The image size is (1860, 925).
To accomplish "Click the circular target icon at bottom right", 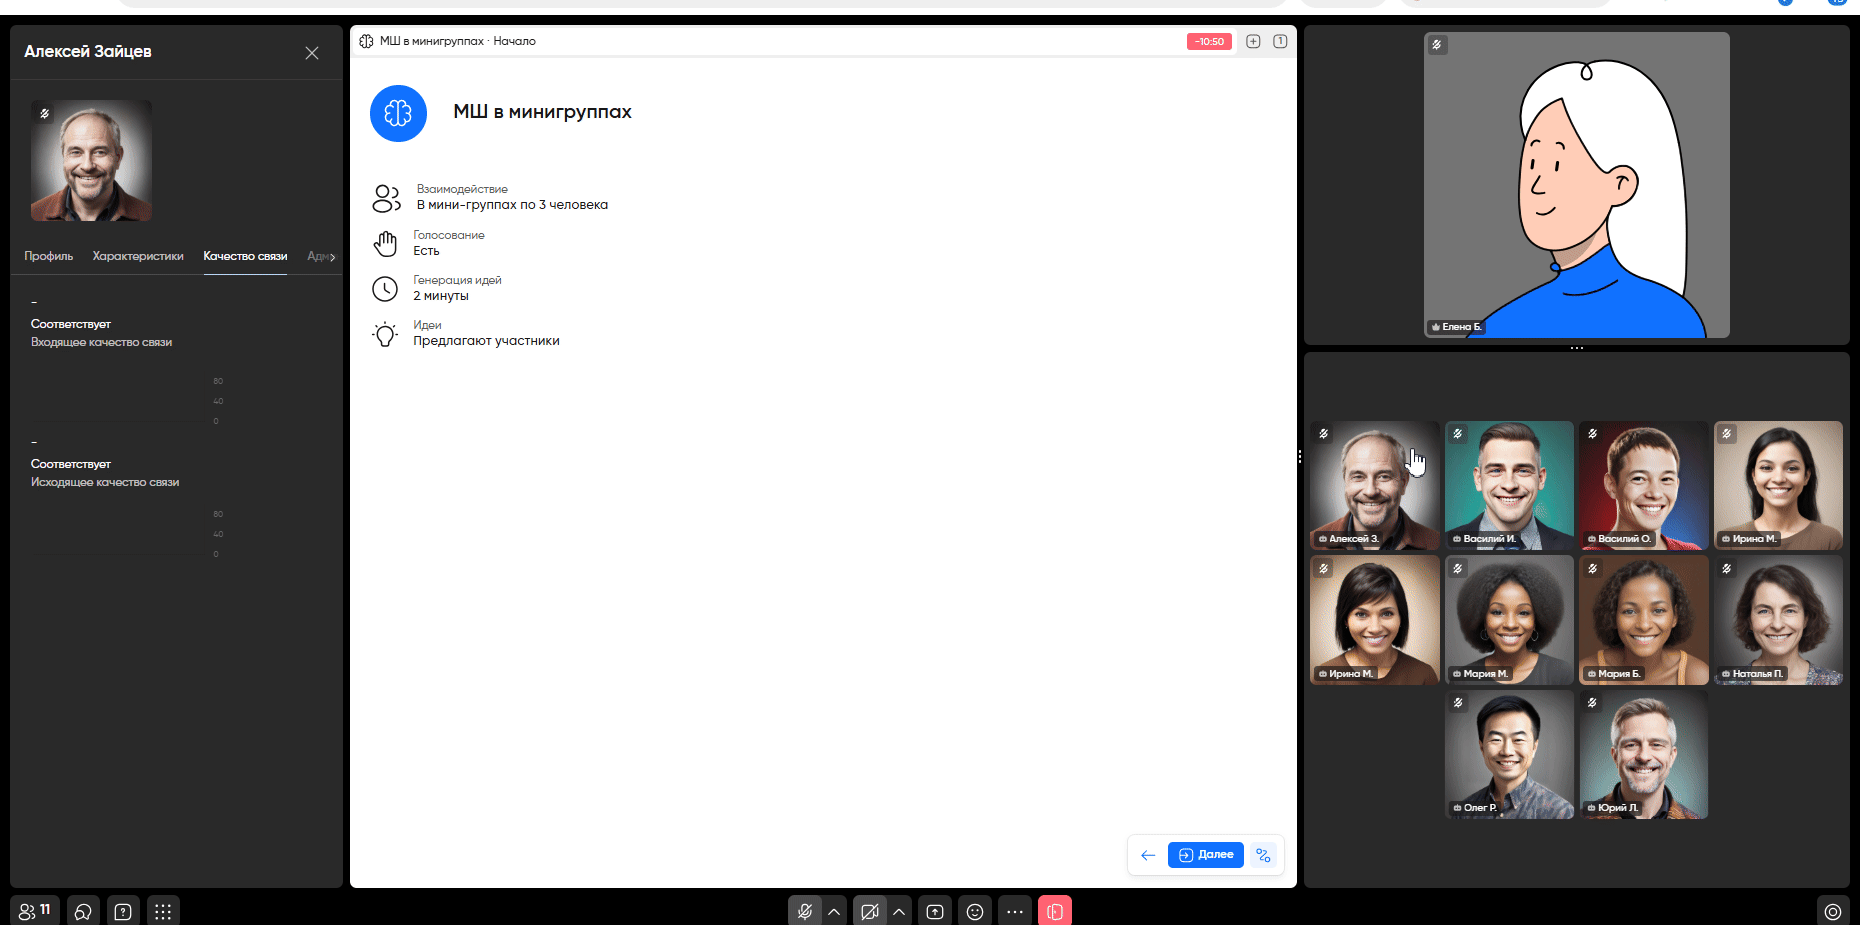I will tap(1833, 911).
